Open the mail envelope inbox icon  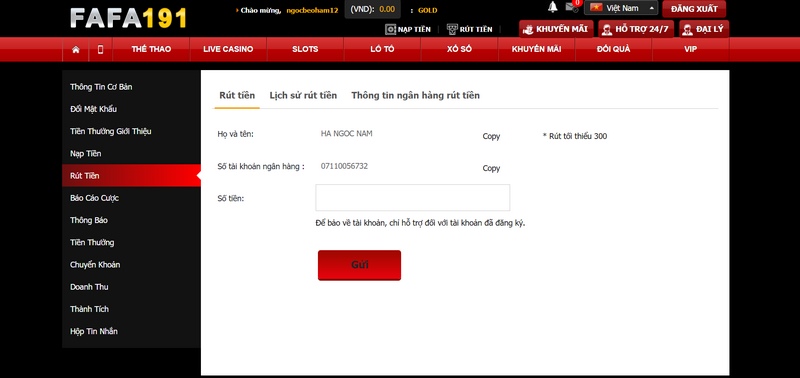coord(572,8)
